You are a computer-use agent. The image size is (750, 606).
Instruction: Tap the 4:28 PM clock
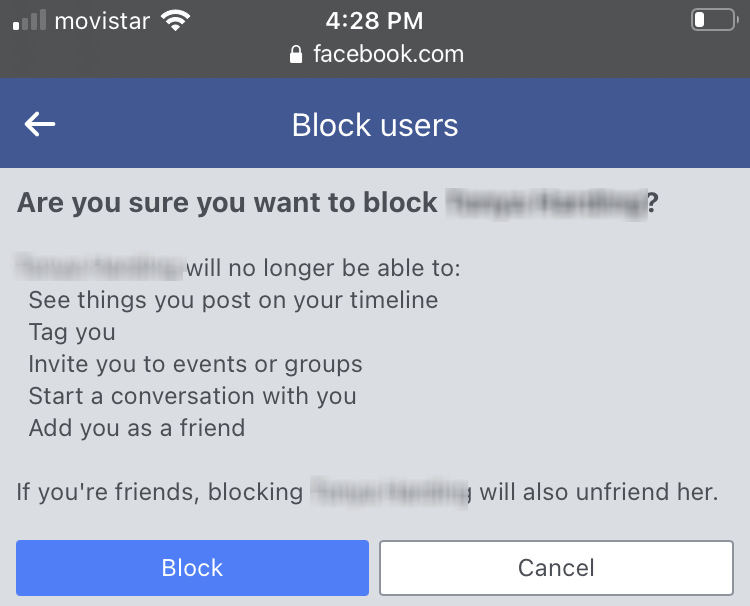pos(375,20)
